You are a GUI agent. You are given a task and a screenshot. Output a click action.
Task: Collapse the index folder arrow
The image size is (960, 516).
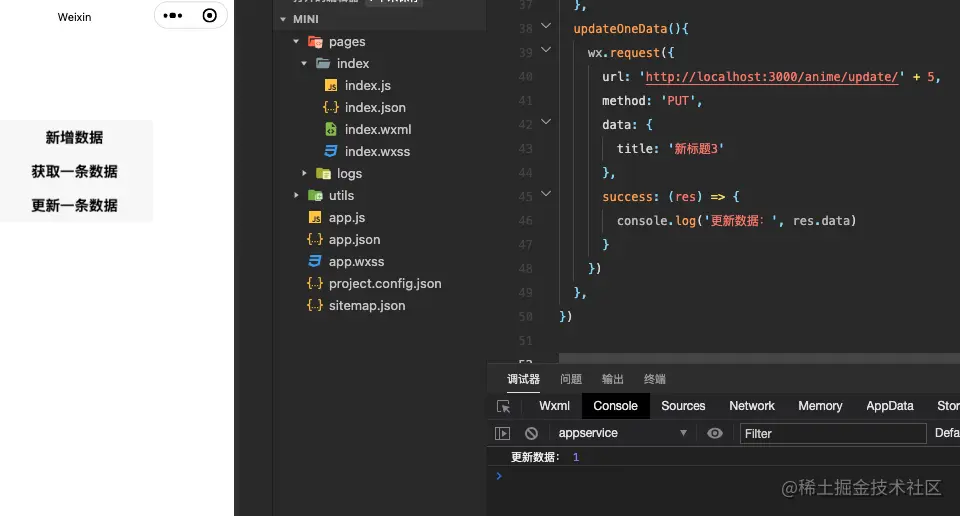click(304, 64)
